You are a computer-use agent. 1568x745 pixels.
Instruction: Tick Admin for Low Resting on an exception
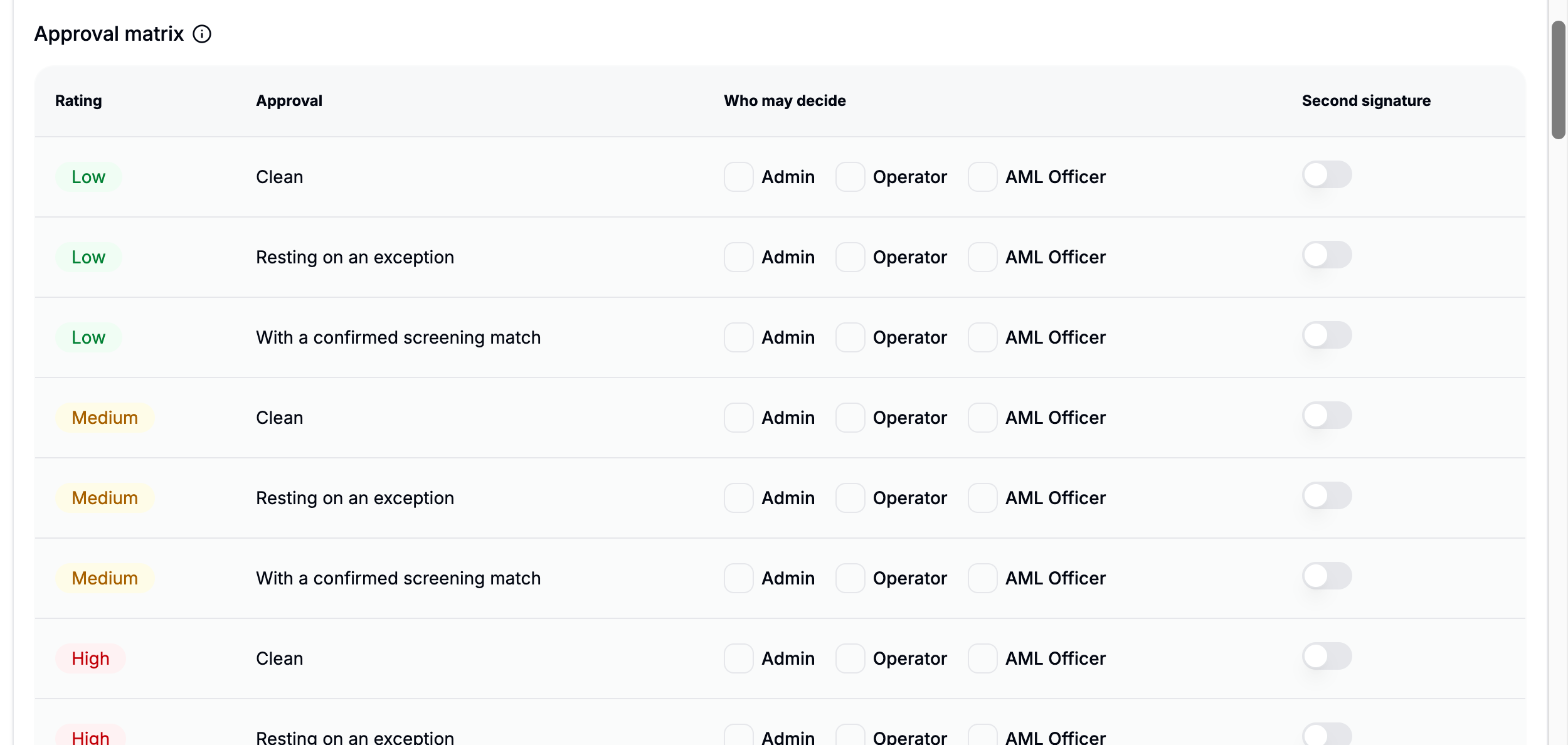739,257
